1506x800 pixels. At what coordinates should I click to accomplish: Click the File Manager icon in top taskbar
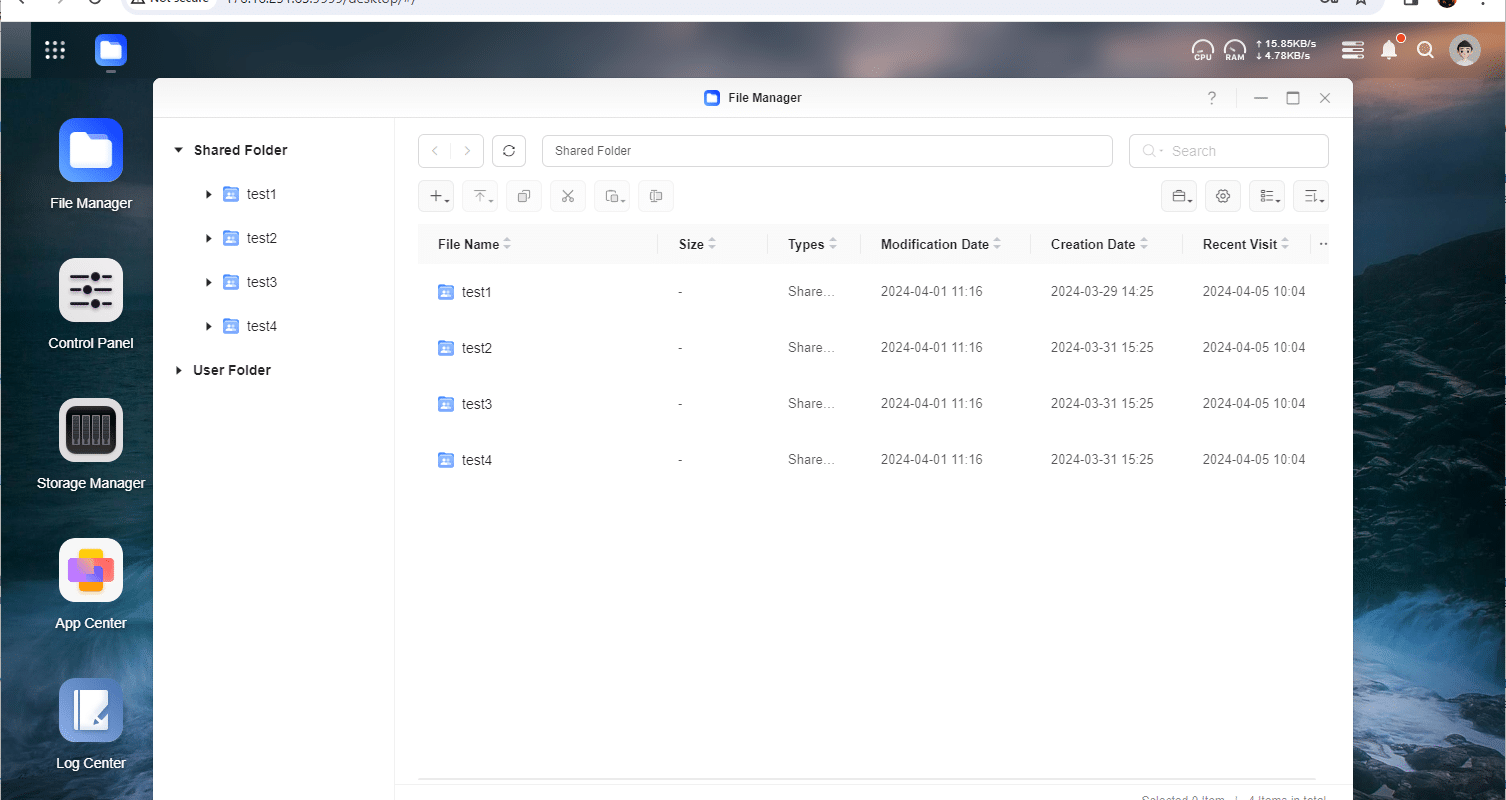pos(111,51)
